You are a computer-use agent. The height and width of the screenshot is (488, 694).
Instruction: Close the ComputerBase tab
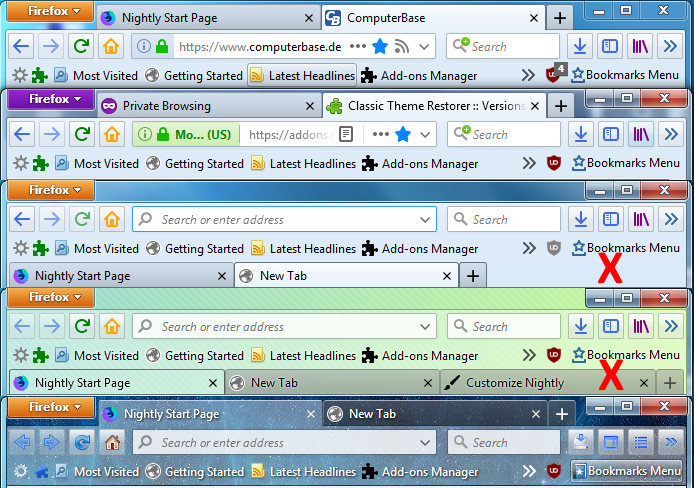[534, 18]
